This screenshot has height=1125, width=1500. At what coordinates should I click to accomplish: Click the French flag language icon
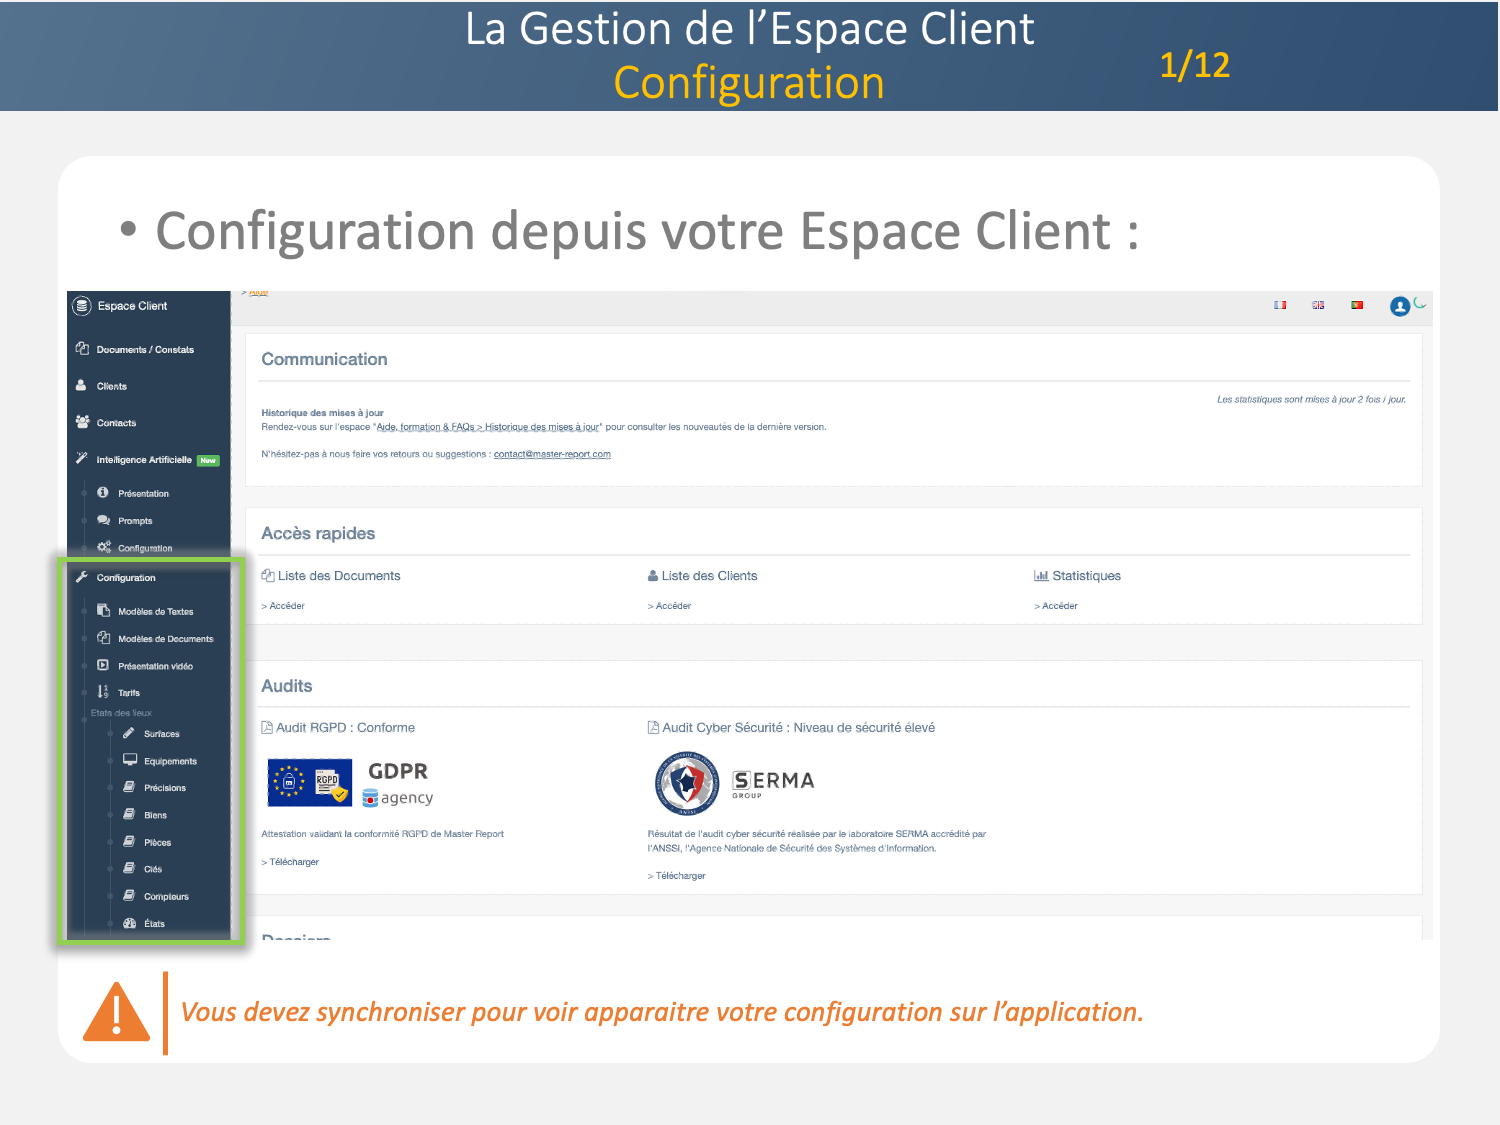[x=1279, y=305]
